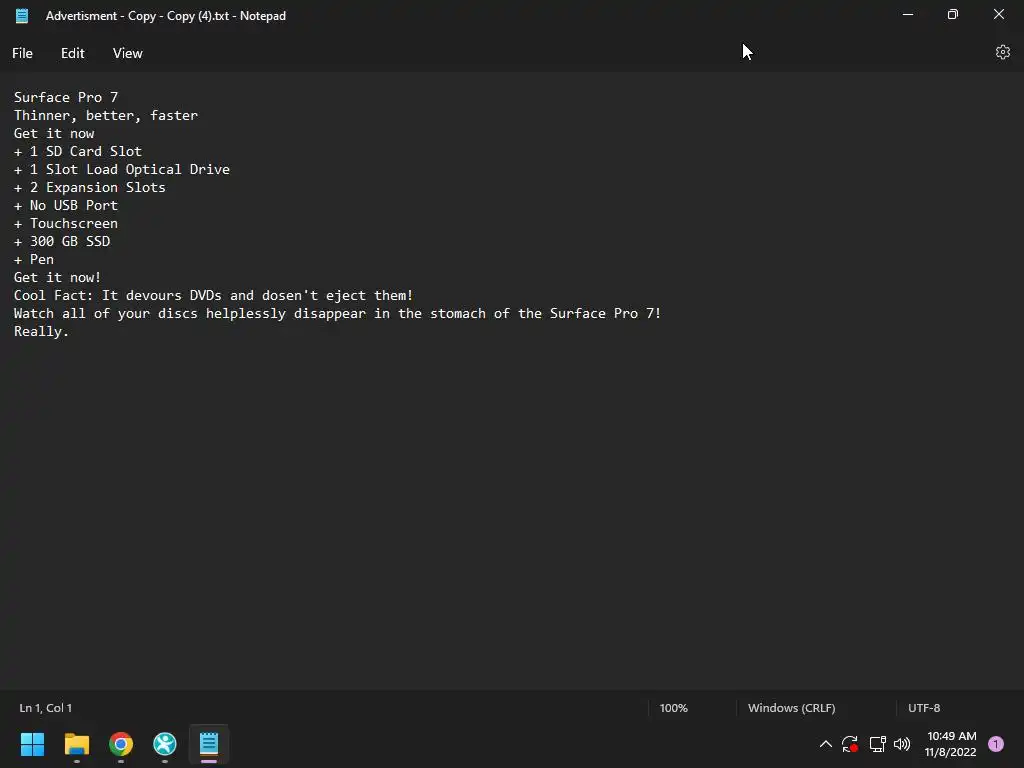
Task: Click the line 'Thinner, better, faster'
Action: click(106, 116)
